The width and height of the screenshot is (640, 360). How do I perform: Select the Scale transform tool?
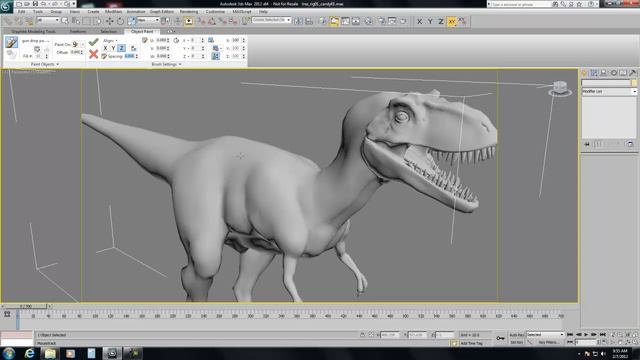click(131, 21)
